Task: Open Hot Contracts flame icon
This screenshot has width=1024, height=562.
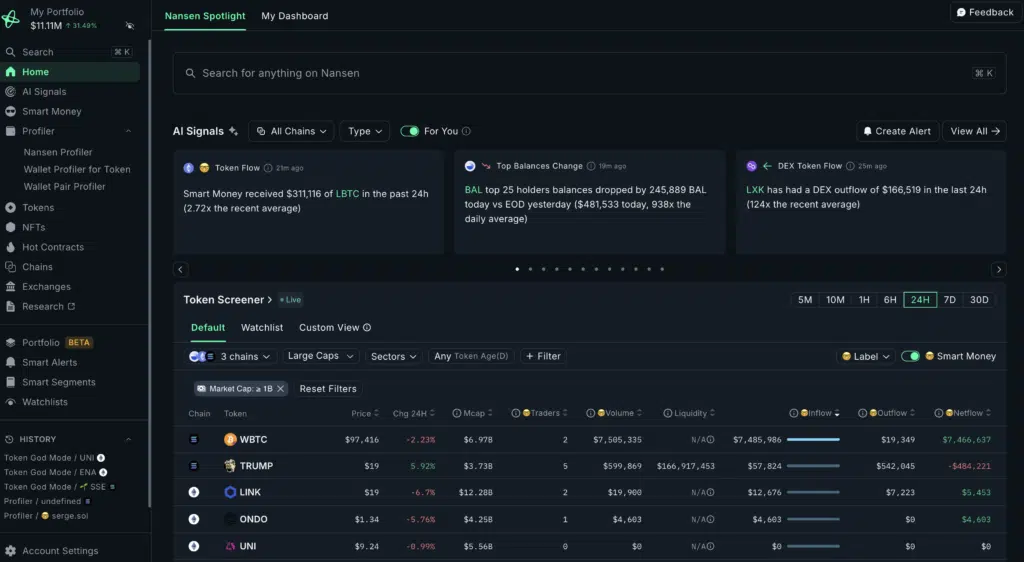Action: [10, 247]
